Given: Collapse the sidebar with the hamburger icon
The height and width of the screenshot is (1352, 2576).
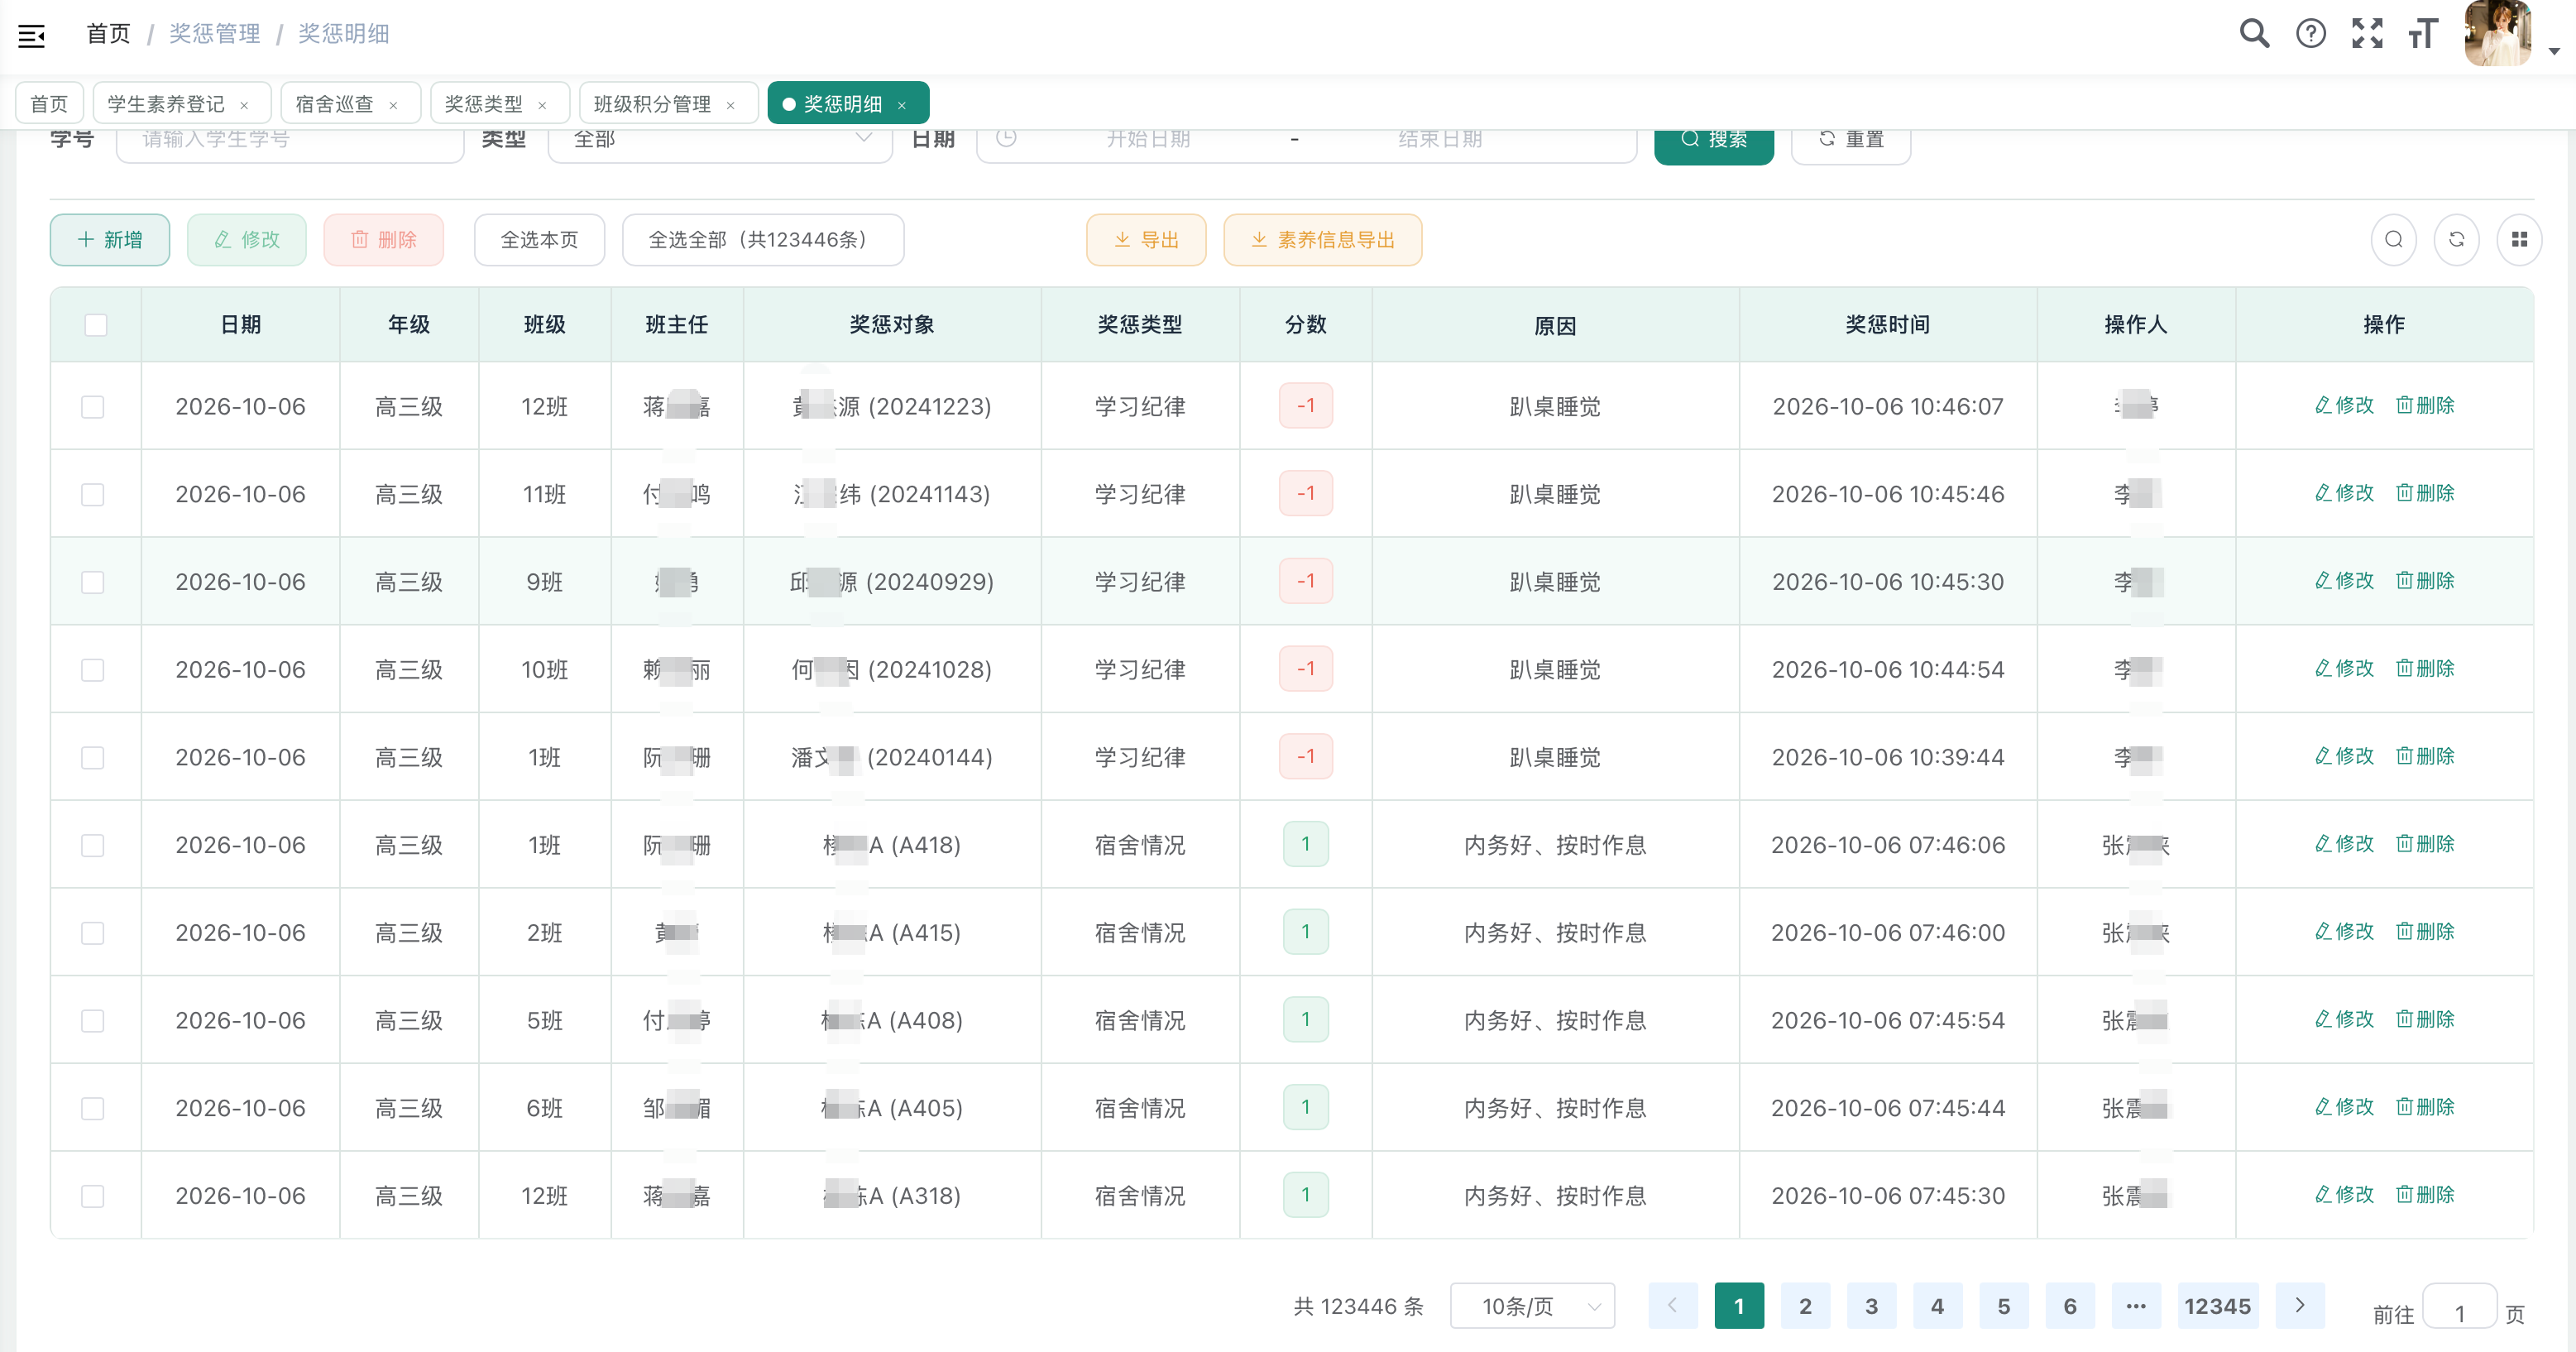Looking at the screenshot, I should 32,36.
